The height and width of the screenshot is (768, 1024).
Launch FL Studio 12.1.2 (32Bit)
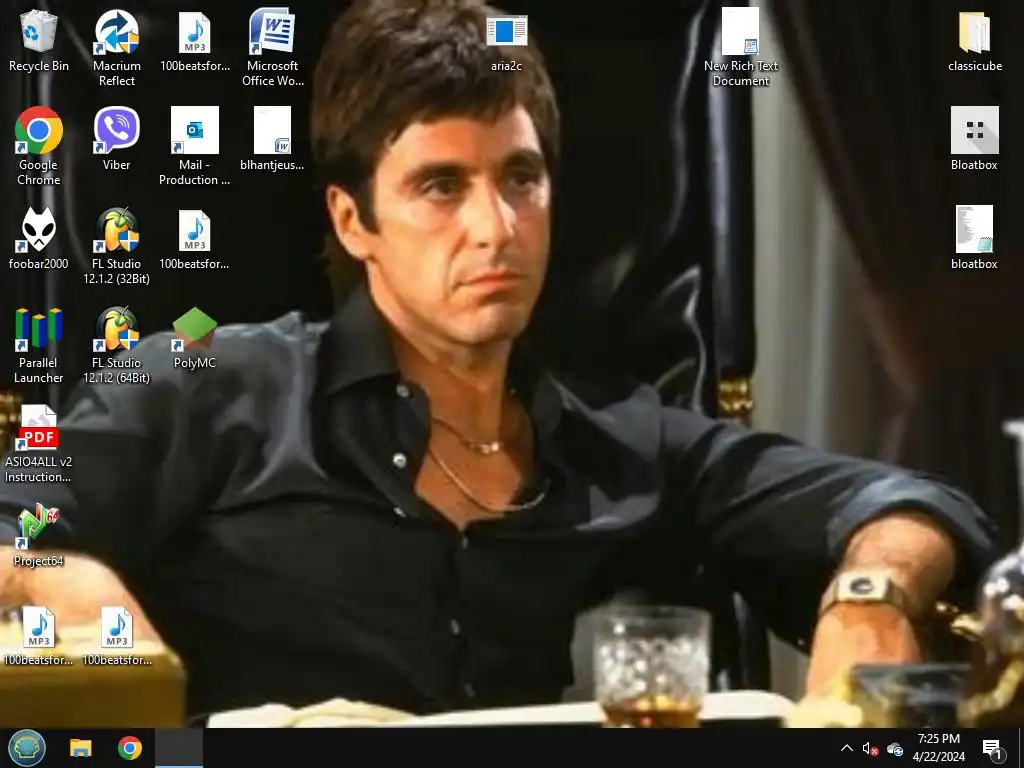point(116,245)
